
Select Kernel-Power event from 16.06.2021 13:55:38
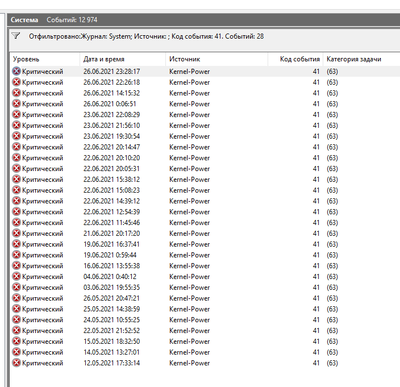(205, 265)
